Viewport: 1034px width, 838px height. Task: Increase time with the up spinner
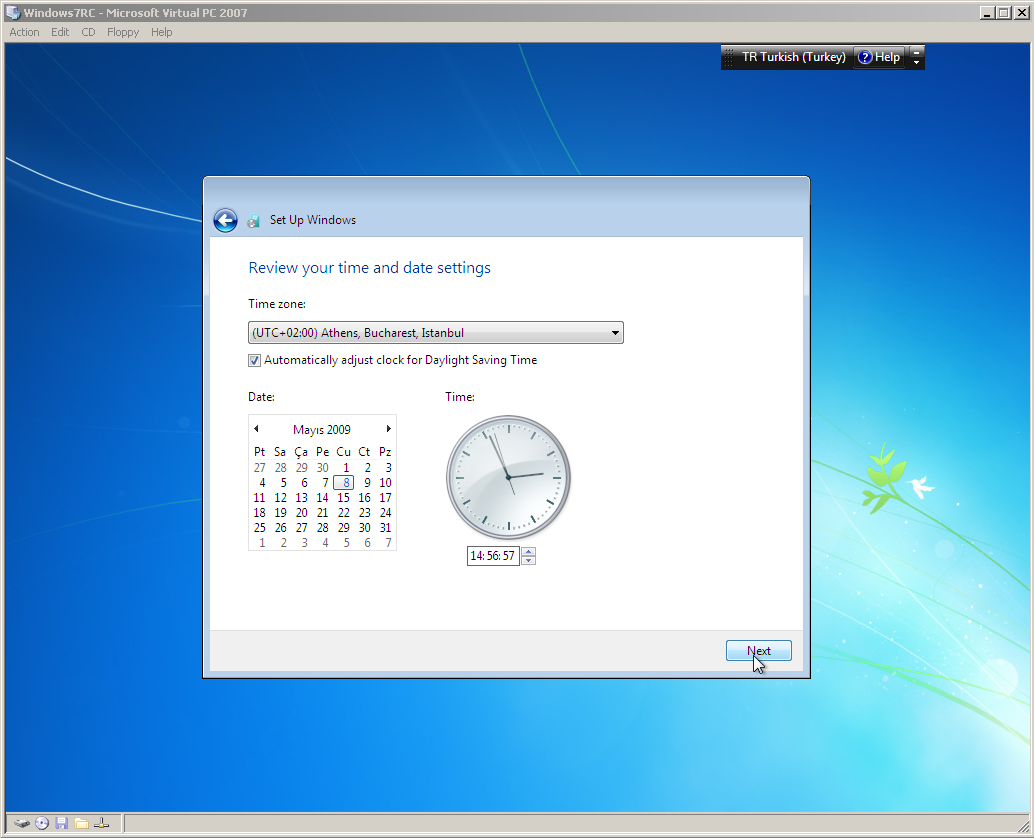pos(528,551)
